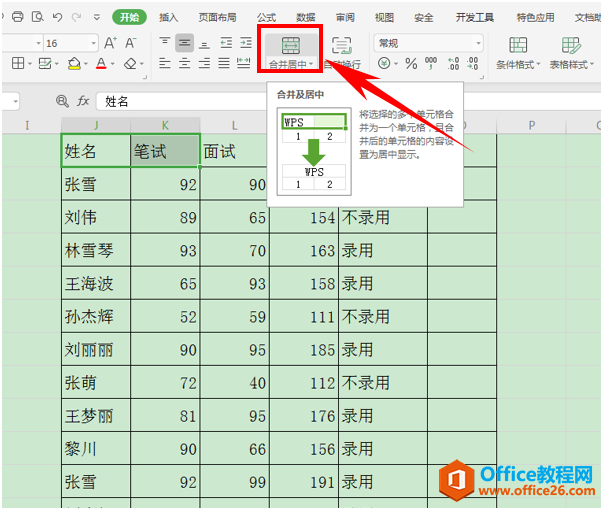
Task: Apply cell borders icon
Action: [x=18, y=63]
